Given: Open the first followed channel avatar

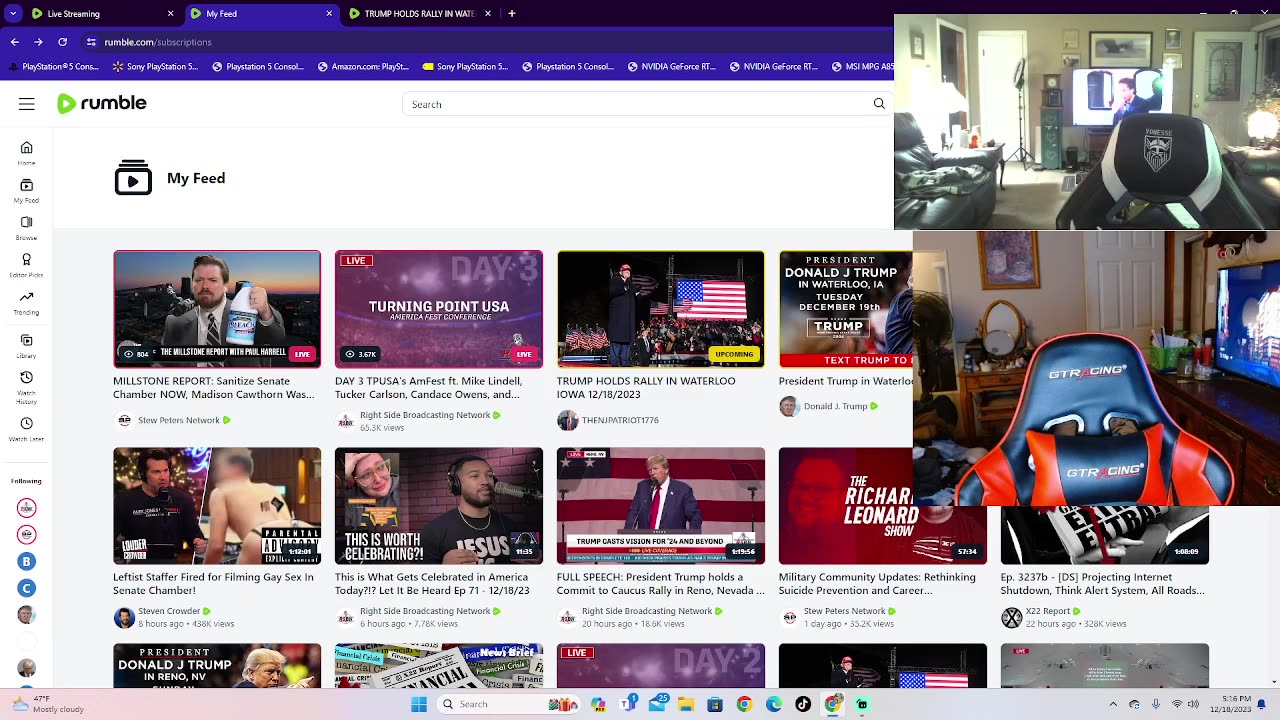Looking at the screenshot, I should click(27, 508).
